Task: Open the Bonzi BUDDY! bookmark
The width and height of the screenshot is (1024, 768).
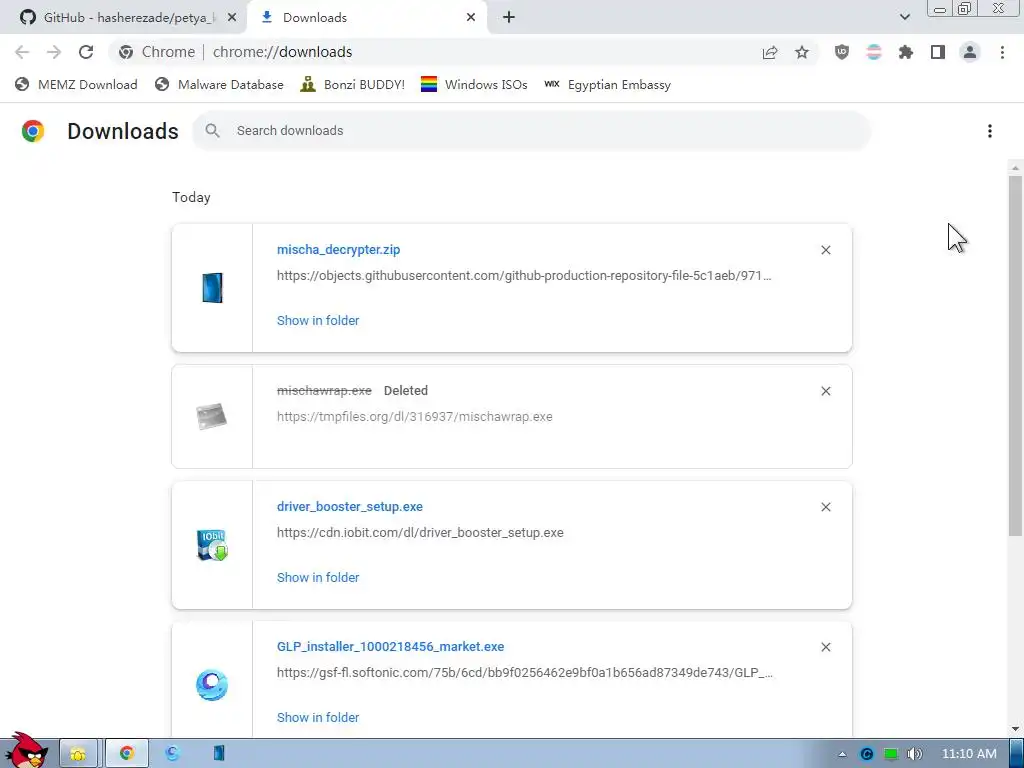Action: pos(352,85)
